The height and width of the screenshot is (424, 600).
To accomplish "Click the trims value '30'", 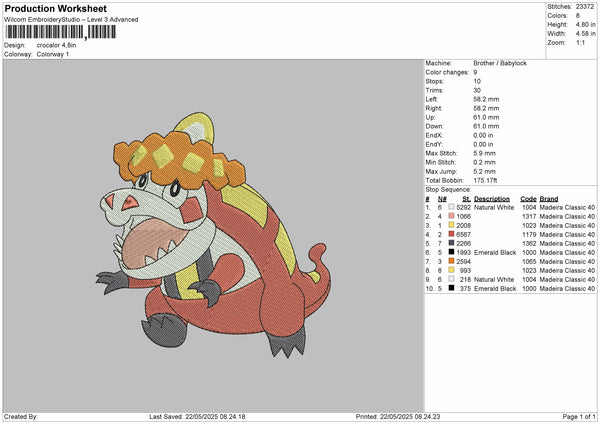I will (x=477, y=90).
